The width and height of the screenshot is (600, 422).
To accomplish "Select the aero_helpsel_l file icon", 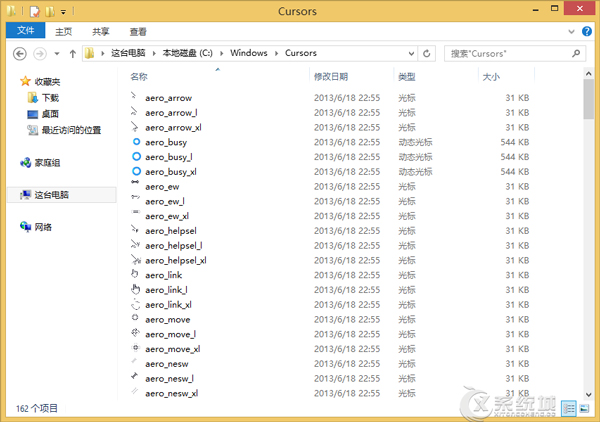I will point(135,244).
